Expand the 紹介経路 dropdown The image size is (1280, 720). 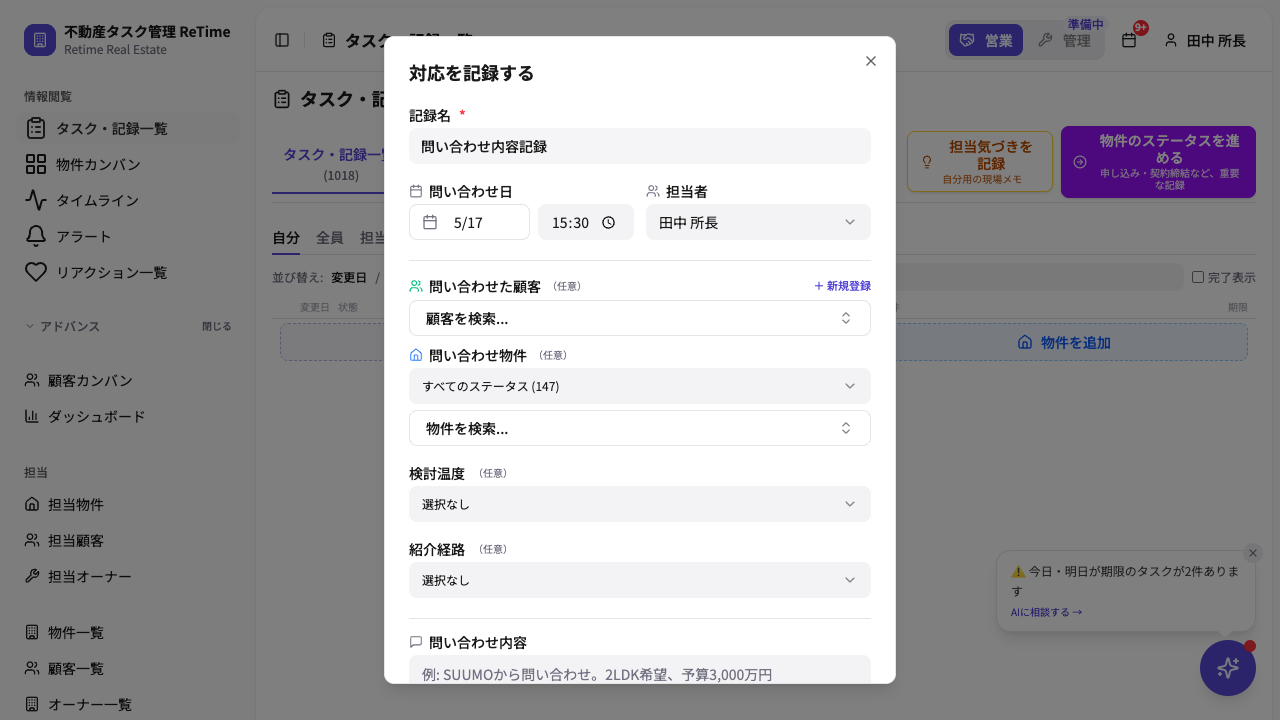pyautogui.click(x=640, y=580)
